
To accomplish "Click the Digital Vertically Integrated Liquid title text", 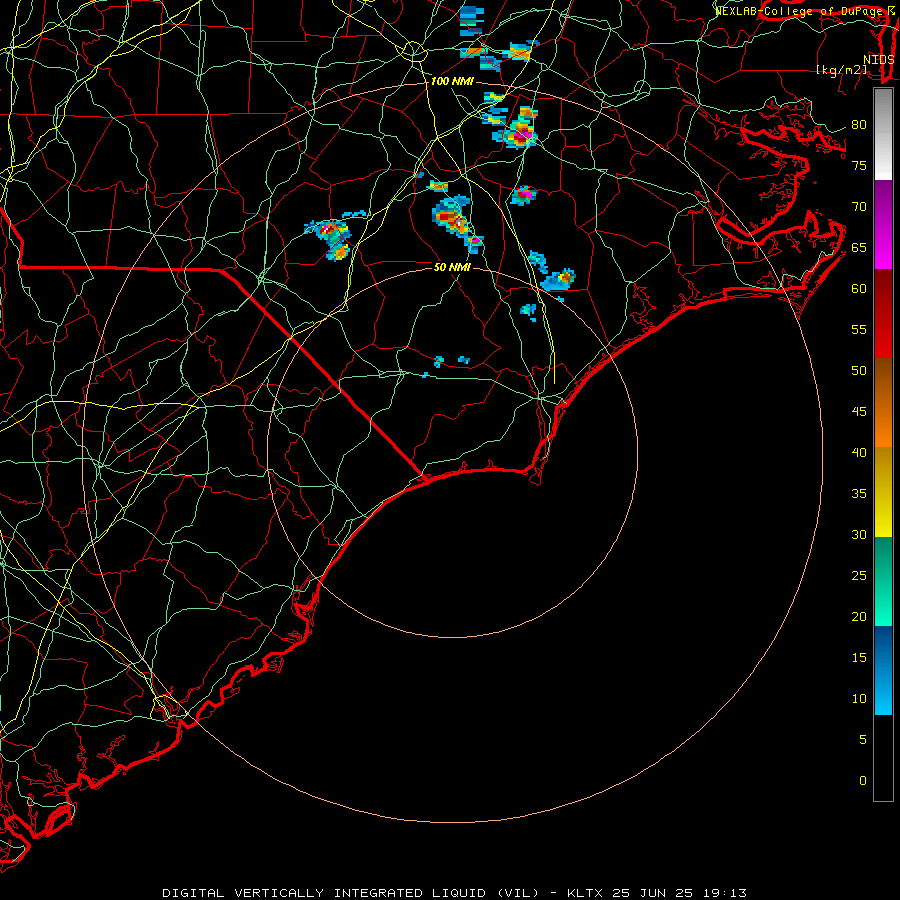I will pos(350,893).
